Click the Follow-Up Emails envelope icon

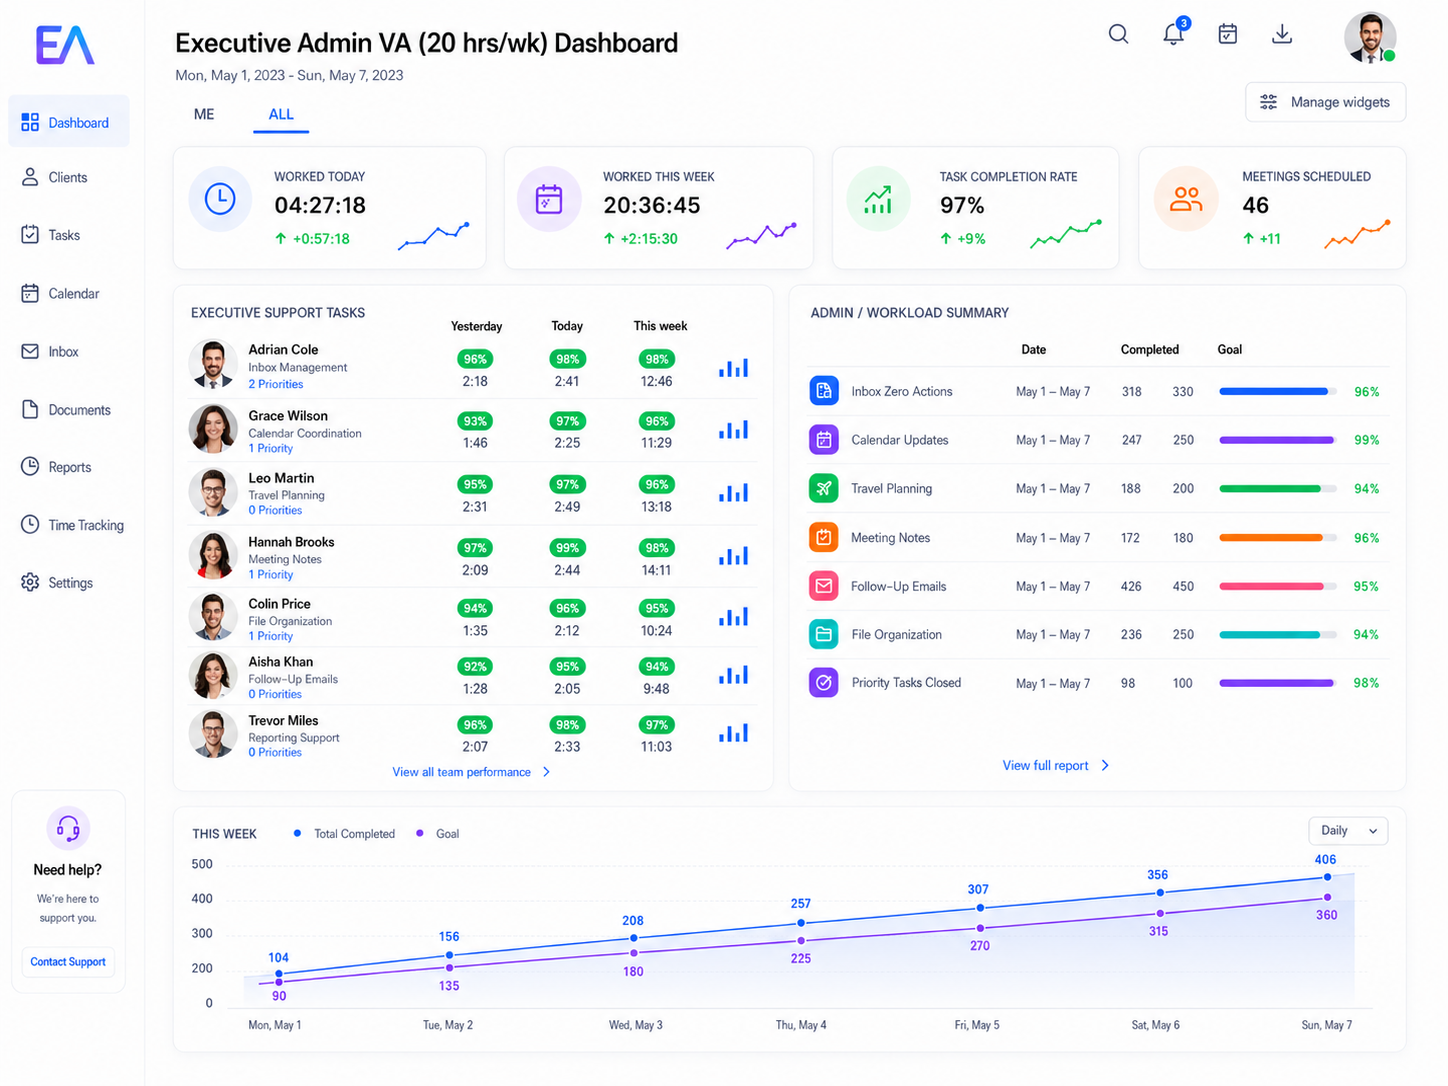click(824, 586)
